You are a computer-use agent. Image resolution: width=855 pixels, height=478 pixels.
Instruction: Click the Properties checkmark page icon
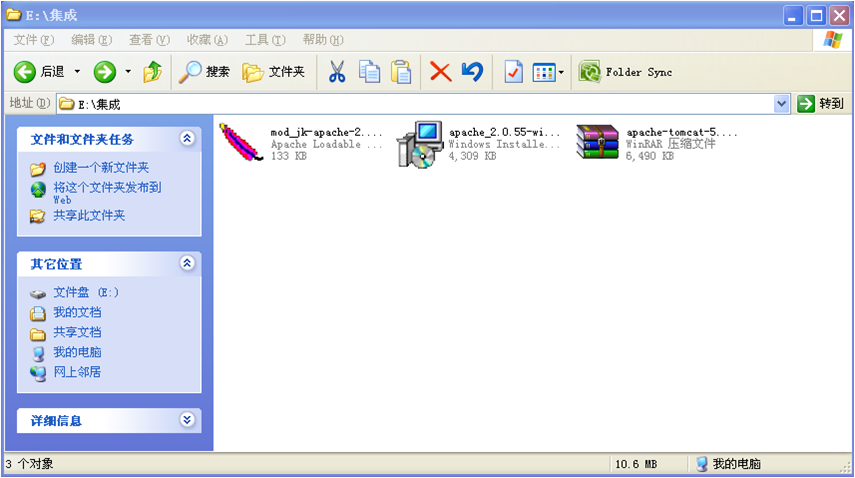(x=513, y=71)
